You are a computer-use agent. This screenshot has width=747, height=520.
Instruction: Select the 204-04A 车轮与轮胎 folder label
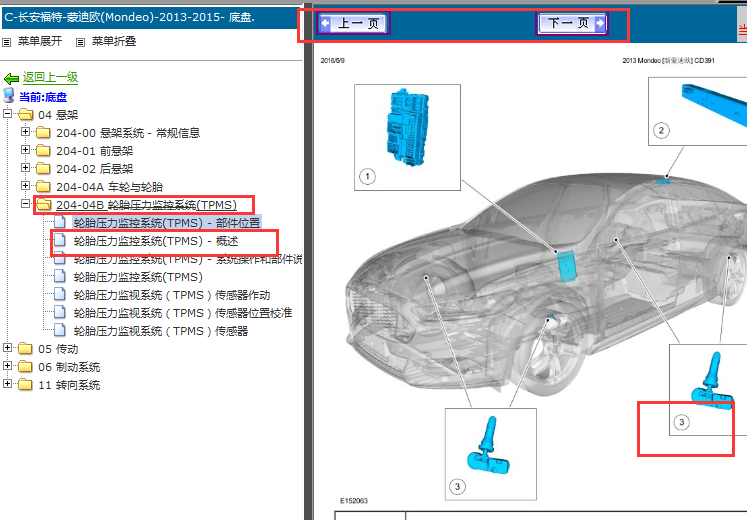point(110,187)
